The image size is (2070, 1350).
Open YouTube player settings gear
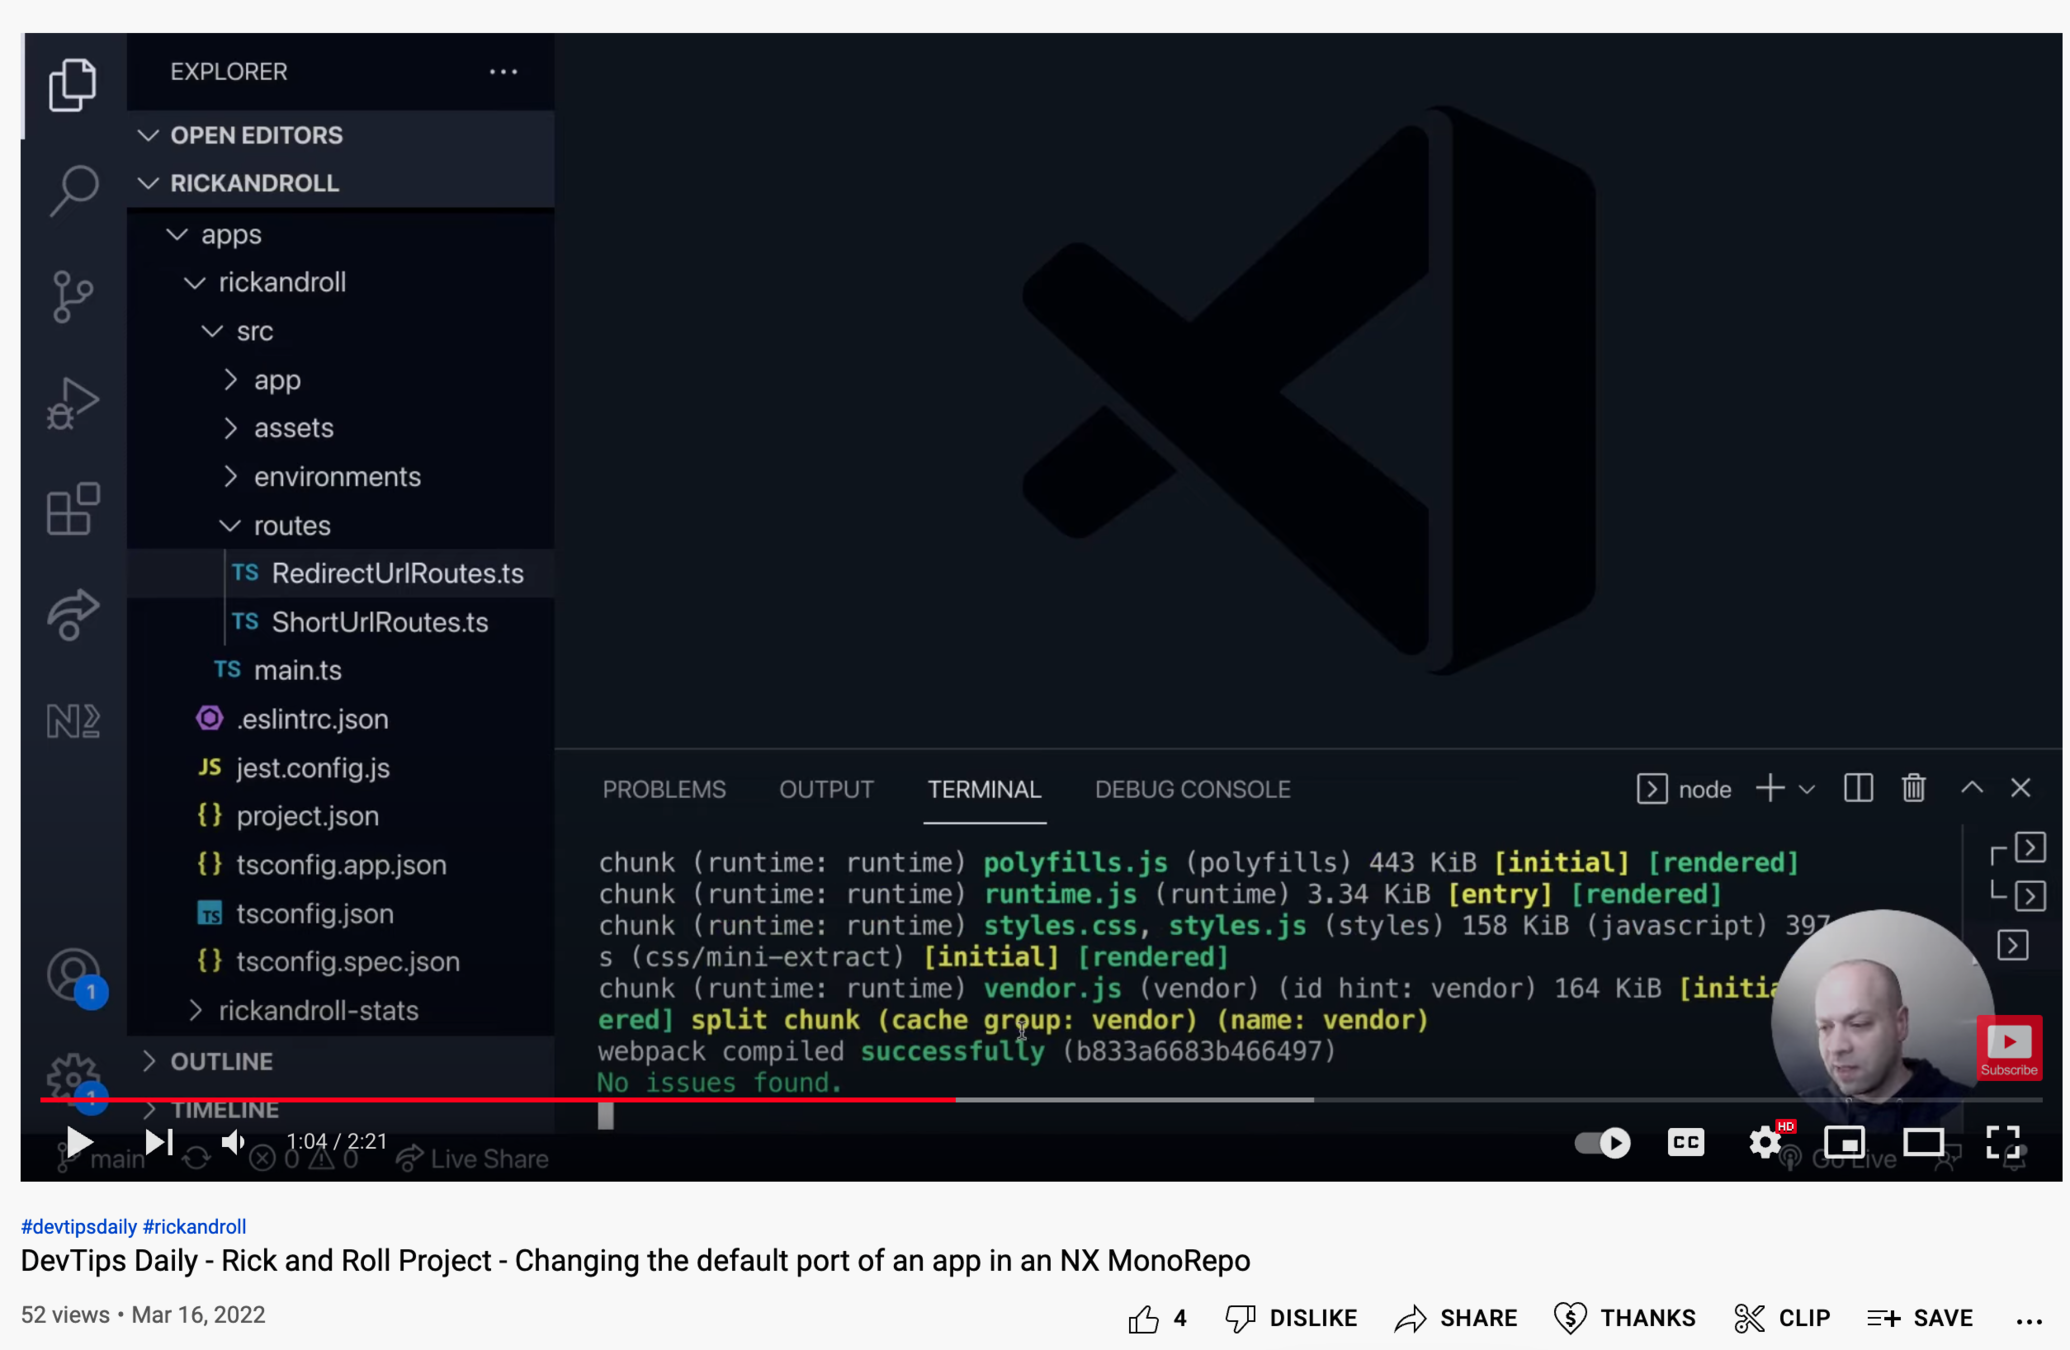pyautogui.click(x=1764, y=1142)
